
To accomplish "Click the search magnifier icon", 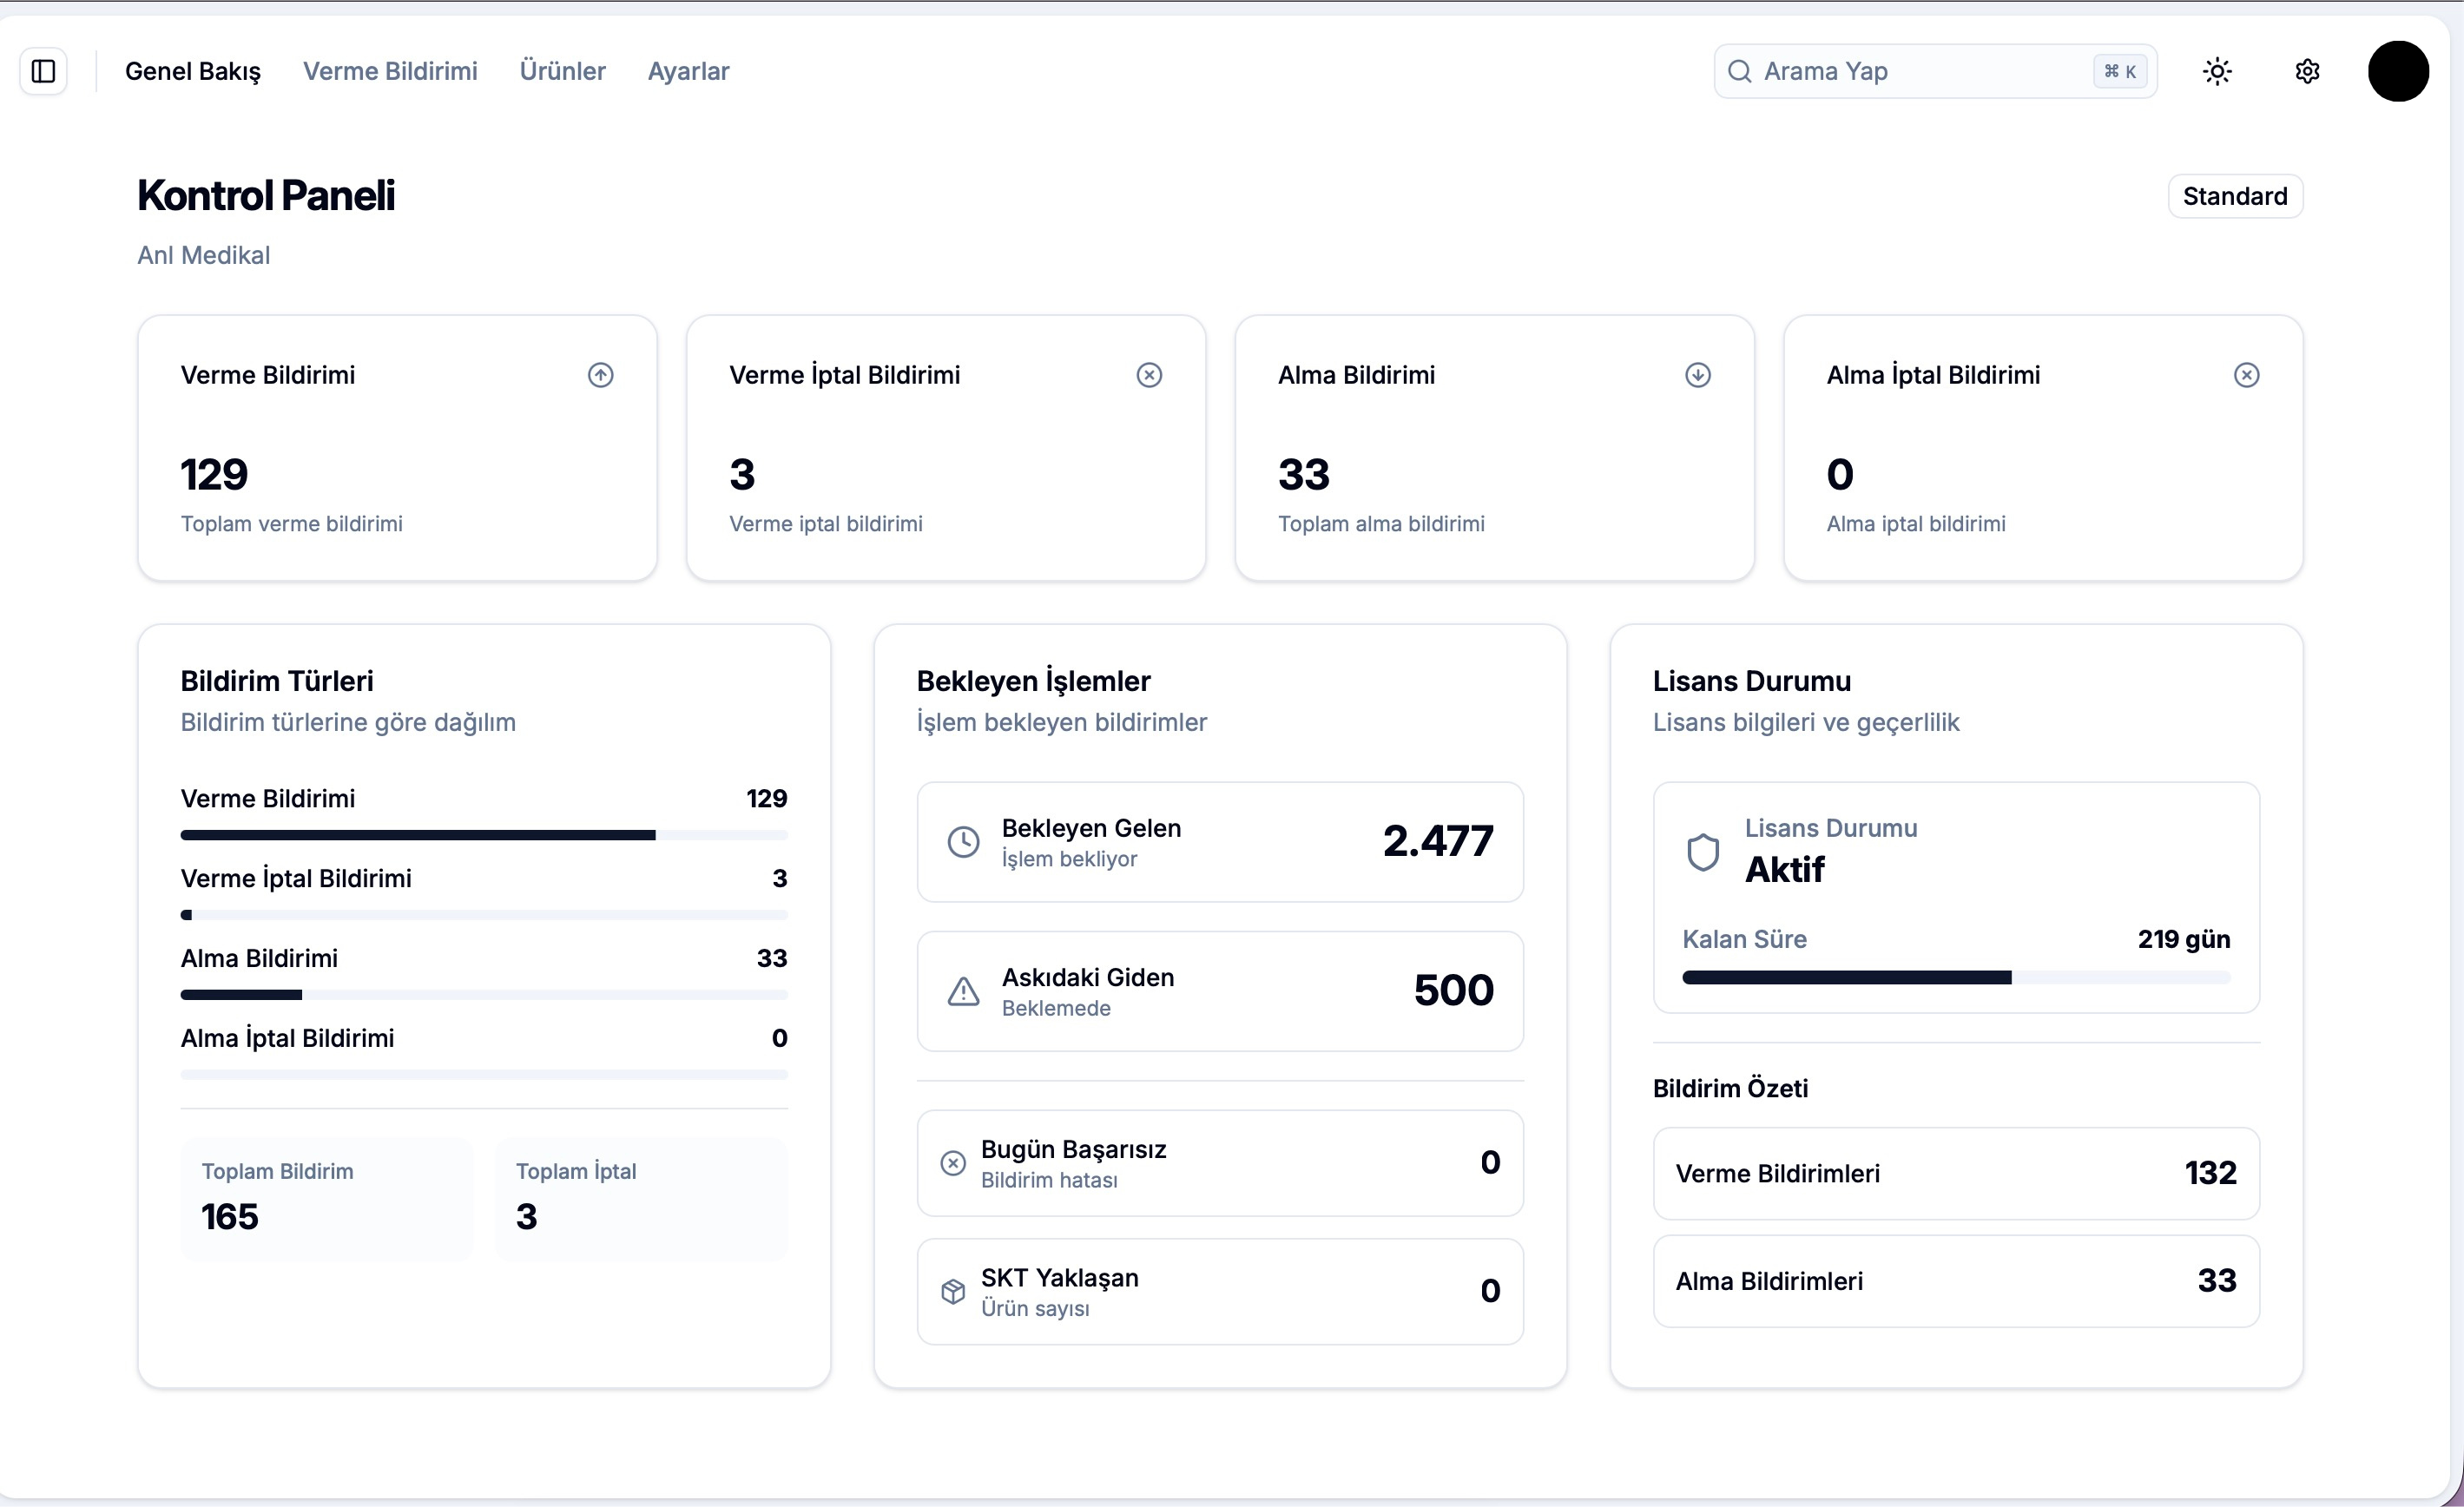I will pos(1739,71).
